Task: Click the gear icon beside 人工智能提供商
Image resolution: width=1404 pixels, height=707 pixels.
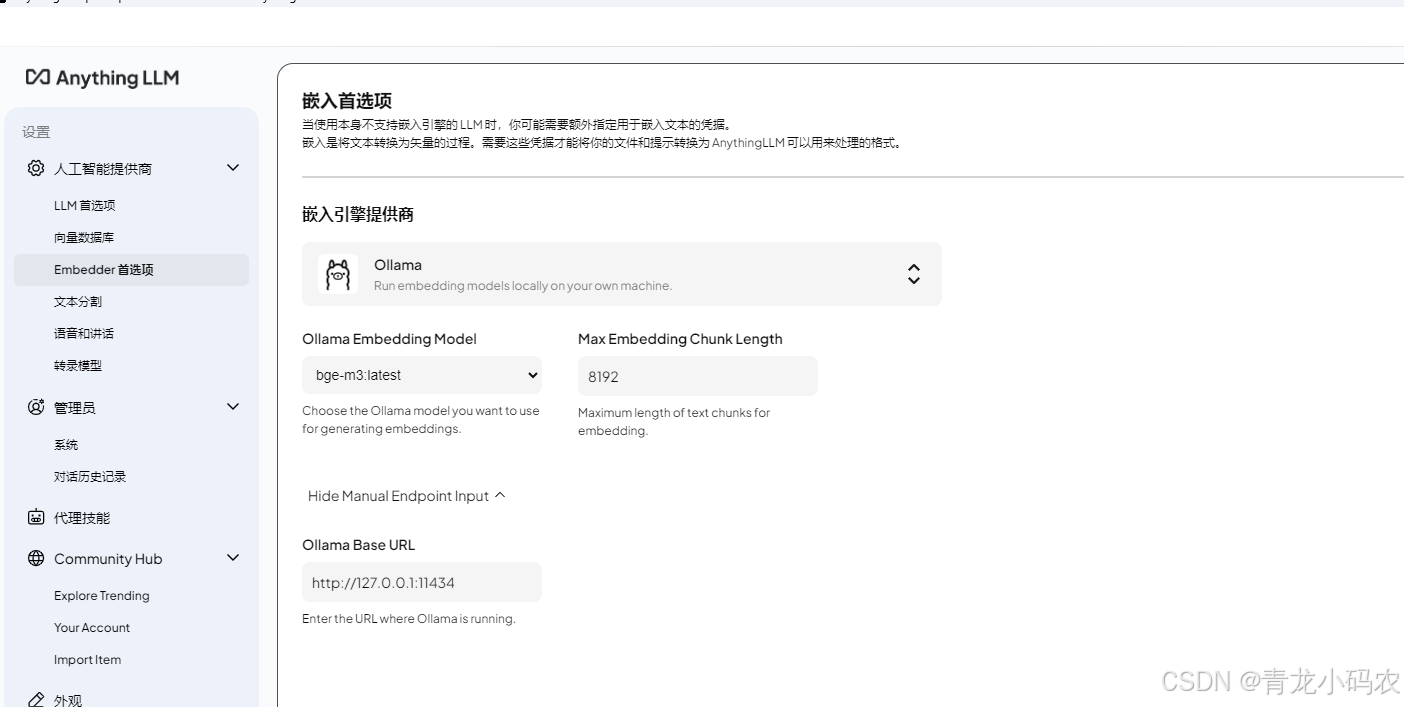Action: (x=36, y=168)
